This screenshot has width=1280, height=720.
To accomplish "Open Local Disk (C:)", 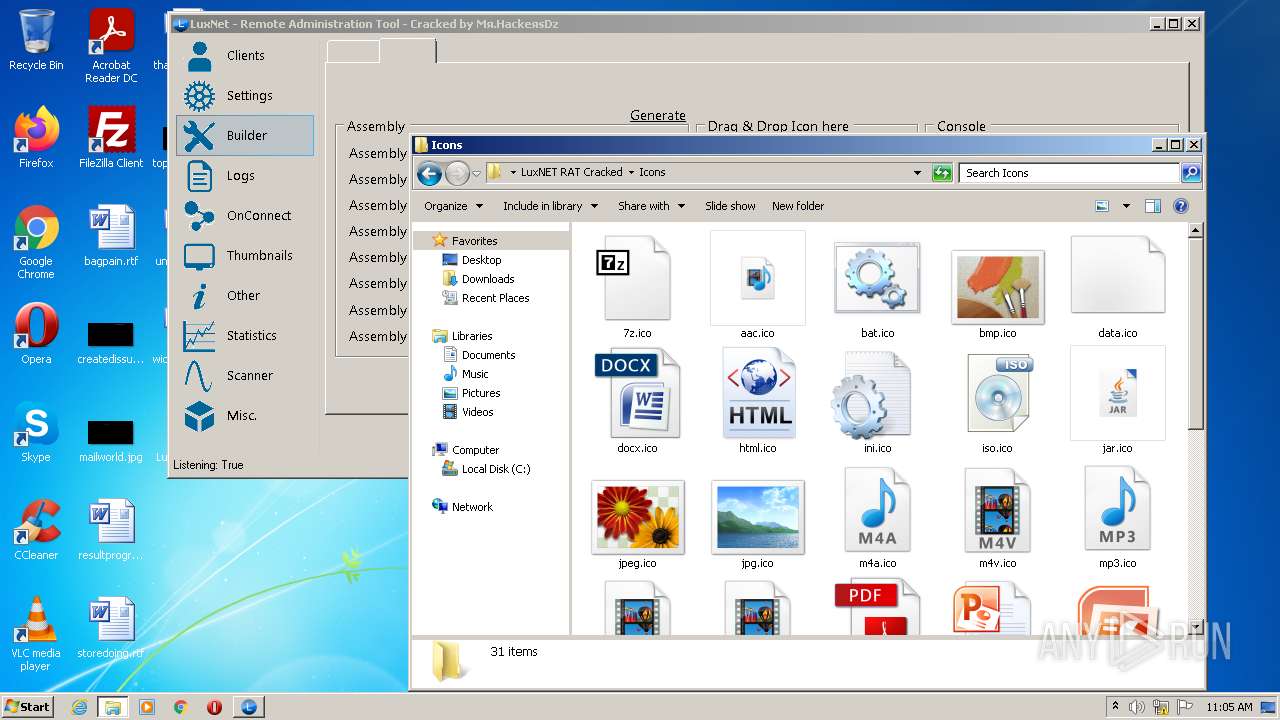I will point(487,469).
